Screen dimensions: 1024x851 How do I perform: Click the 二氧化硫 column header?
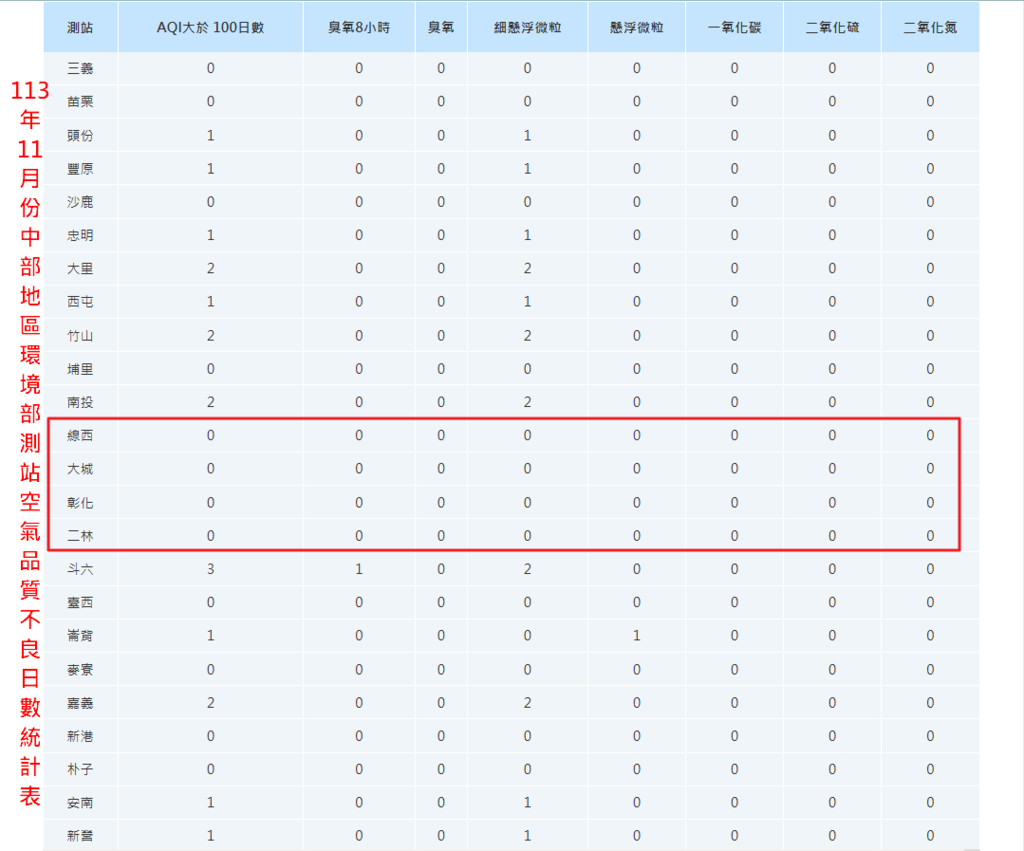click(x=831, y=27)
